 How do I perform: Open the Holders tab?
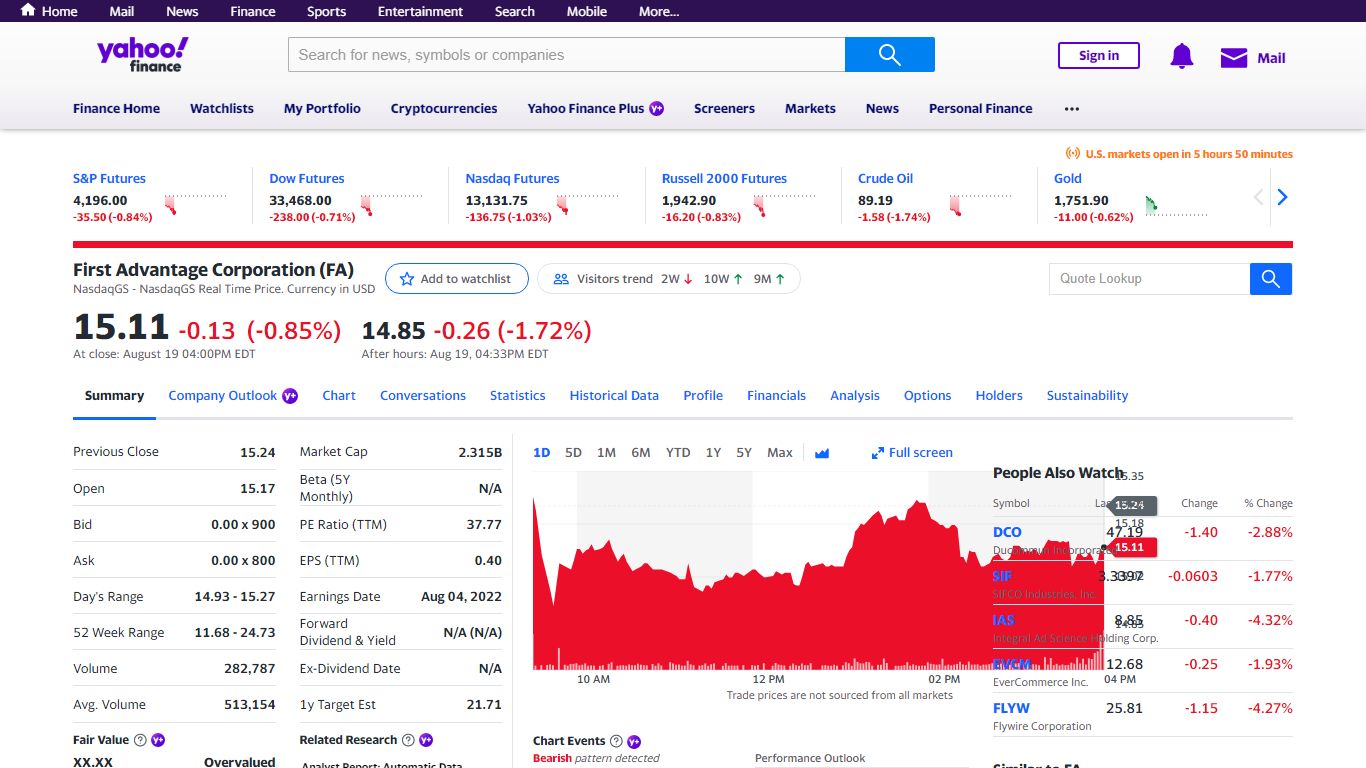[x=999, y=396]
